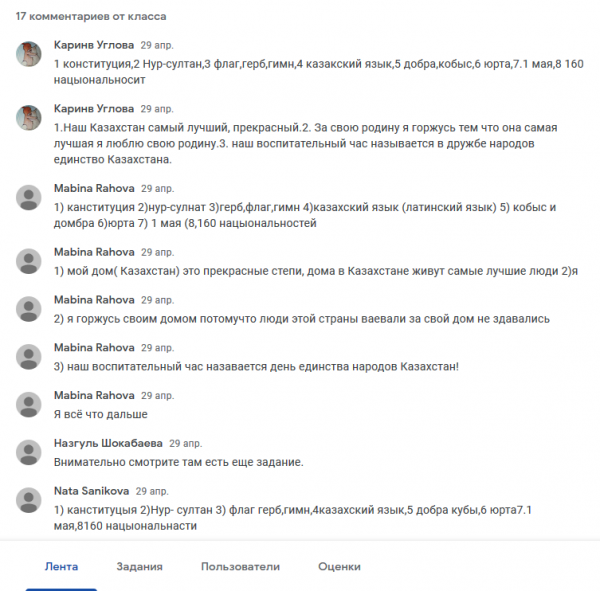This screenshot has height=591, width=600.
Task: Click Mabina Rahova's avatar beside "я горжусь" comment
Action: click(x=30, y=309)
